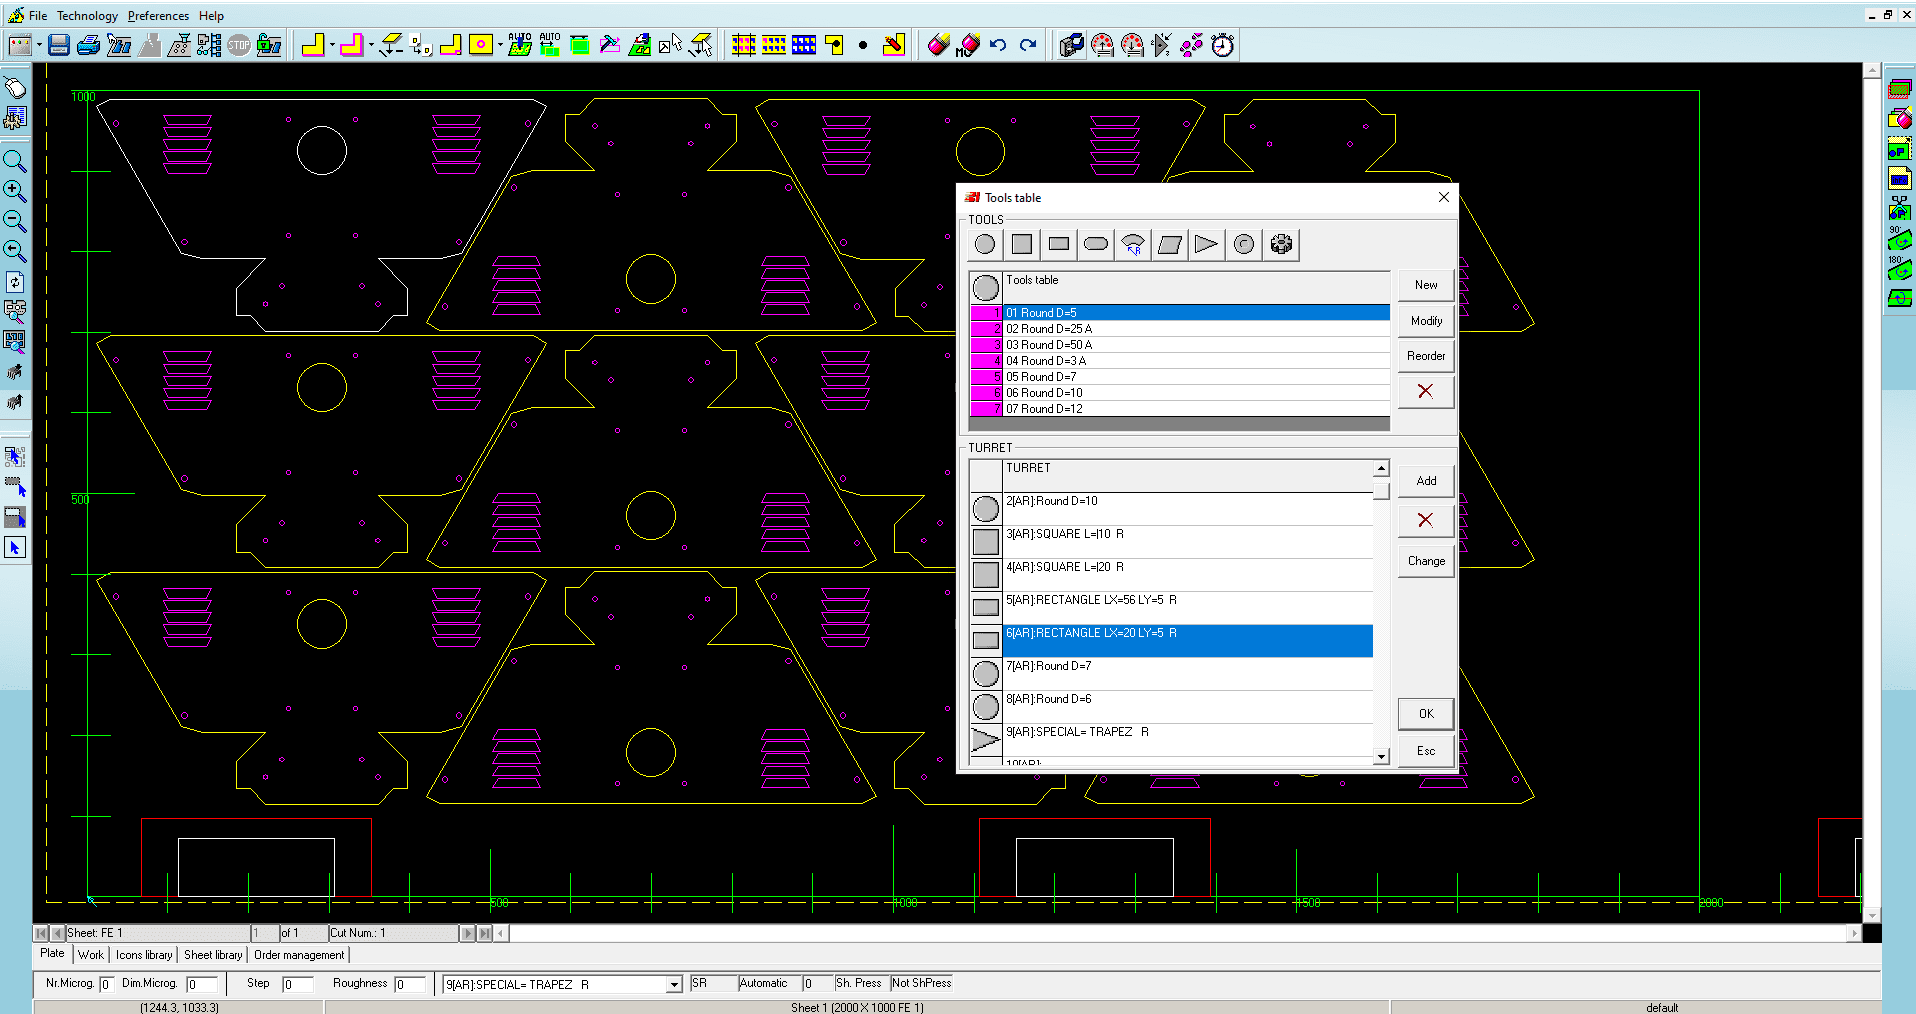1916x1014 pixels.
Task: Switch to the Sheet library tab
Action: pyautogui.click(x=213, y=955)
